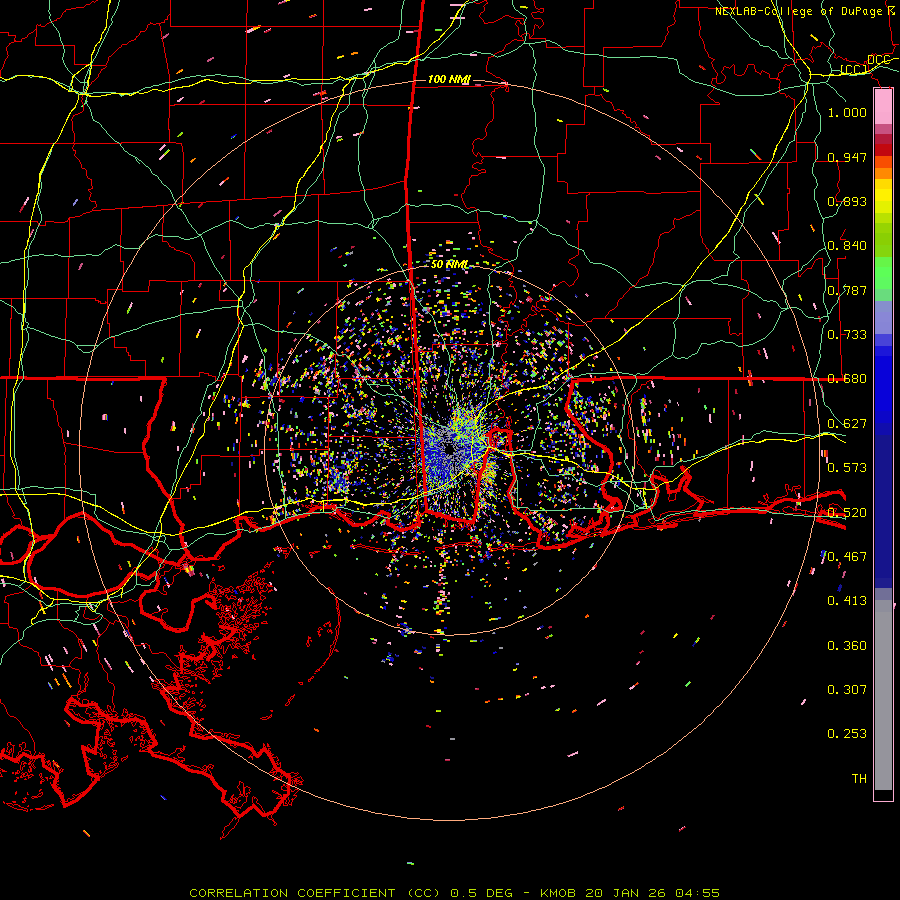Click the 0.787 legend value
Image resolution: width=900 pixels, height=900 pixels.
(847, 290)
